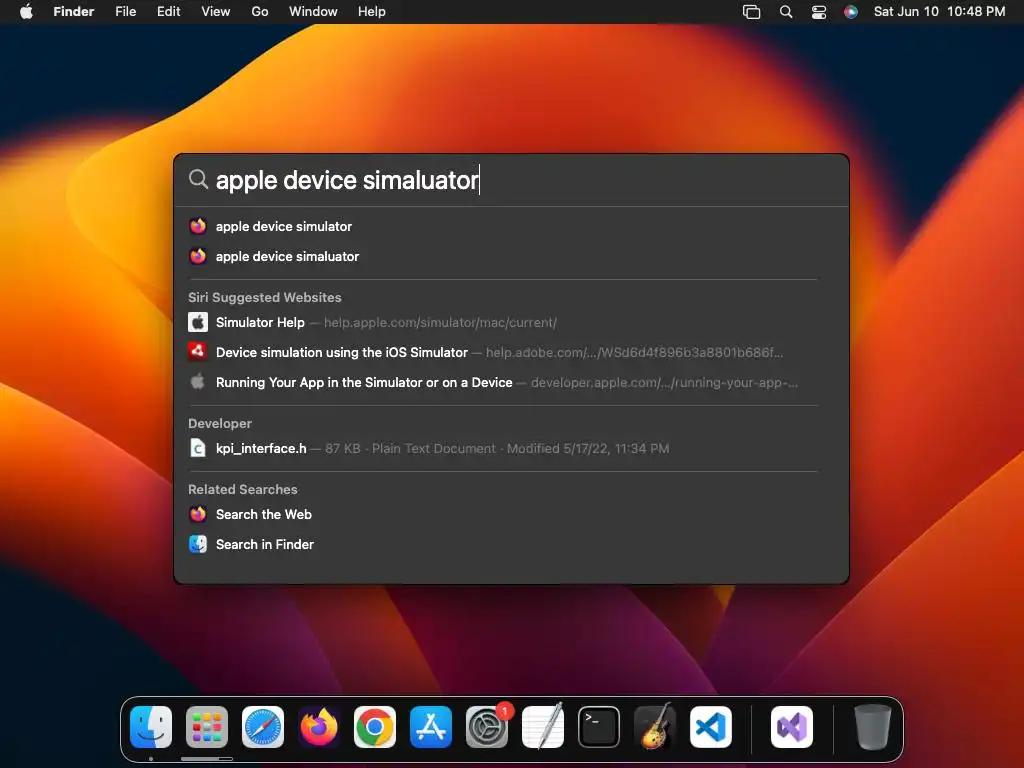Launch Terminal from the Dock
The width and height of the screenshot is (1024, 768).
click(x=599, y=727)
